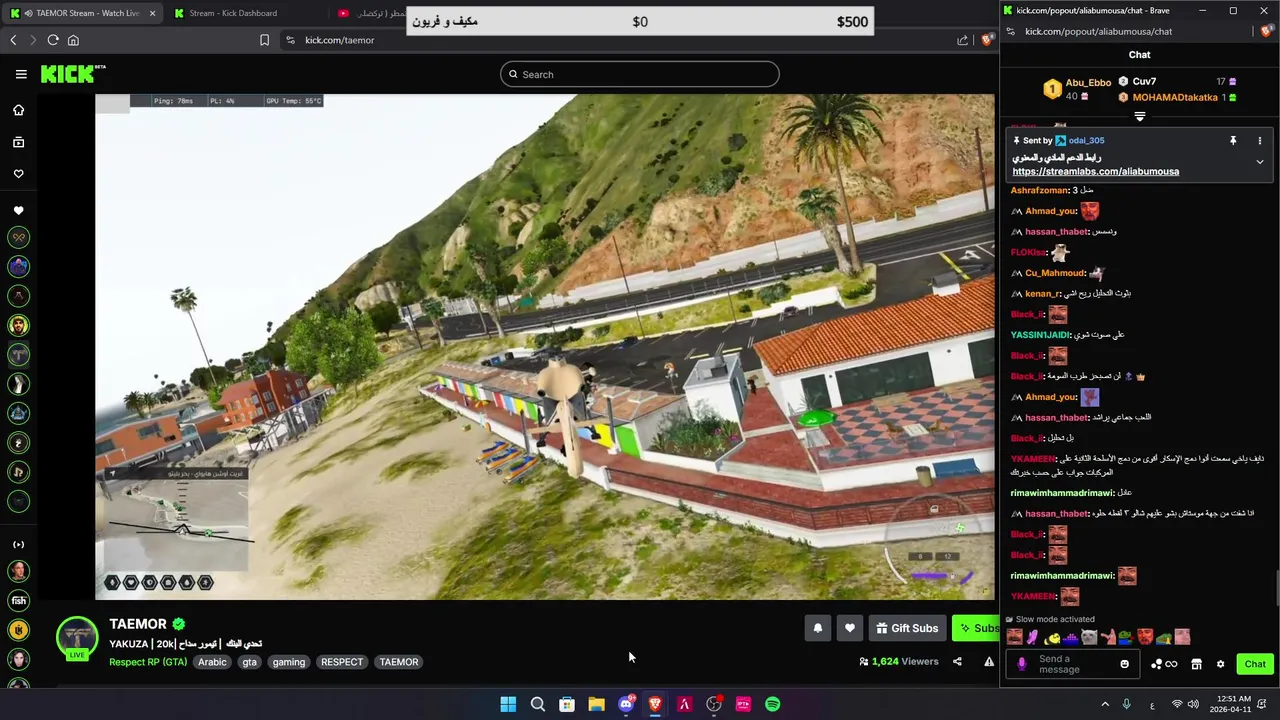Go back in the browser
This screenshot has height=720, width=1280.
13,40
